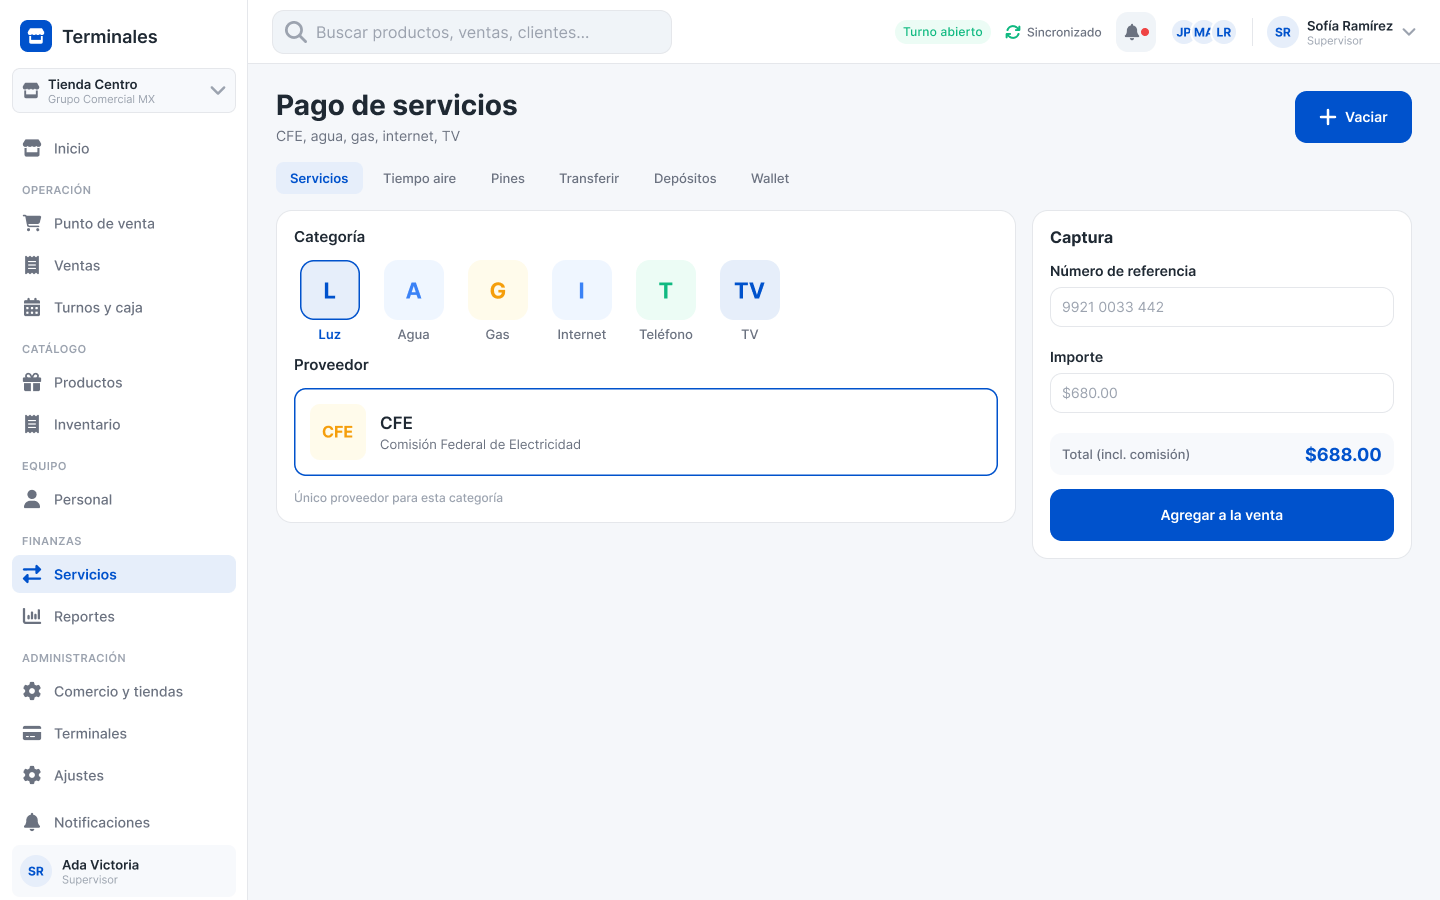Screen dimensions: 1440x900
Task: Switch to Depósitos tab
Action: [x=685, y=178]
